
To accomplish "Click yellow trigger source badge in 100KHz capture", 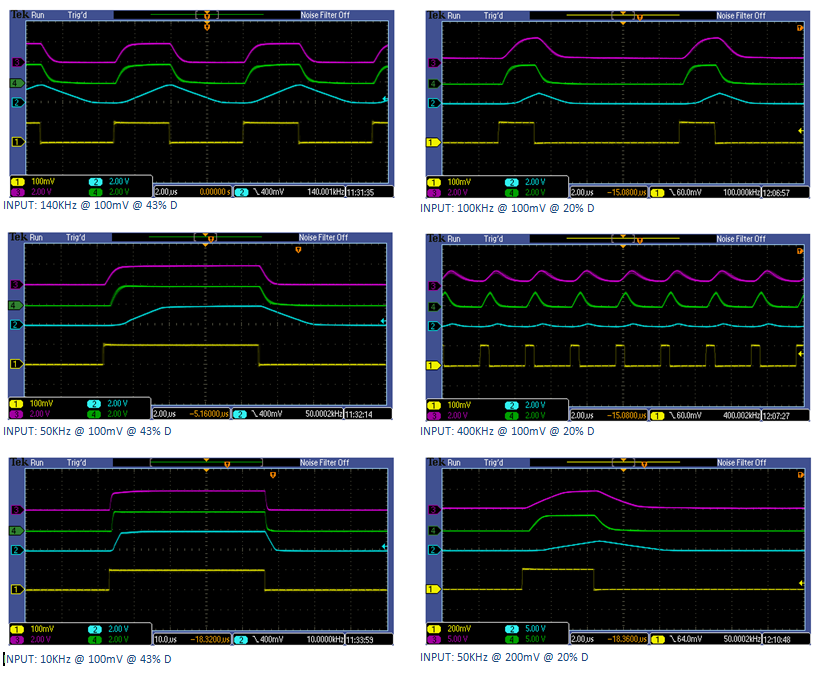I will (657, 192).
